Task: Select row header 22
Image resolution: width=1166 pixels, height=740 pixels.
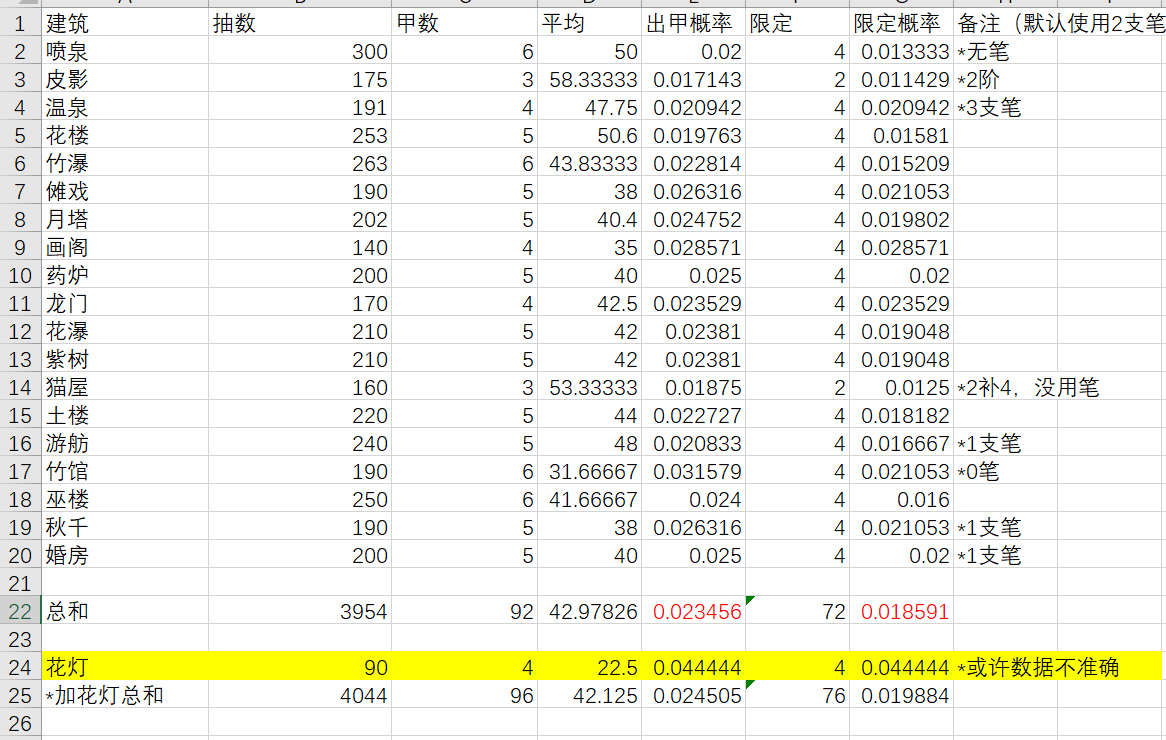Action: (20, 611)
